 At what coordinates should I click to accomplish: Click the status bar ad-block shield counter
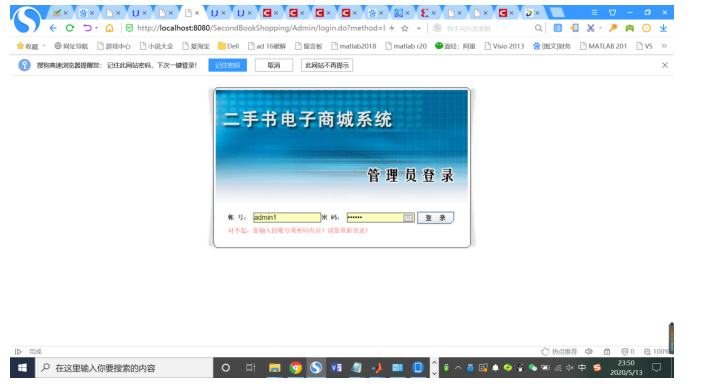[628, 351]
